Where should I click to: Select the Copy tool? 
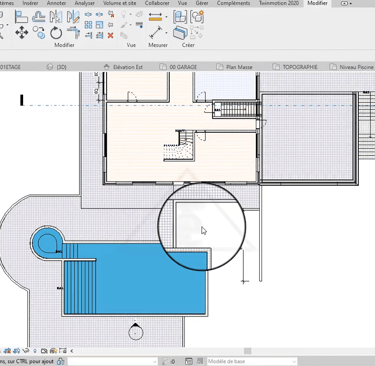40,33
